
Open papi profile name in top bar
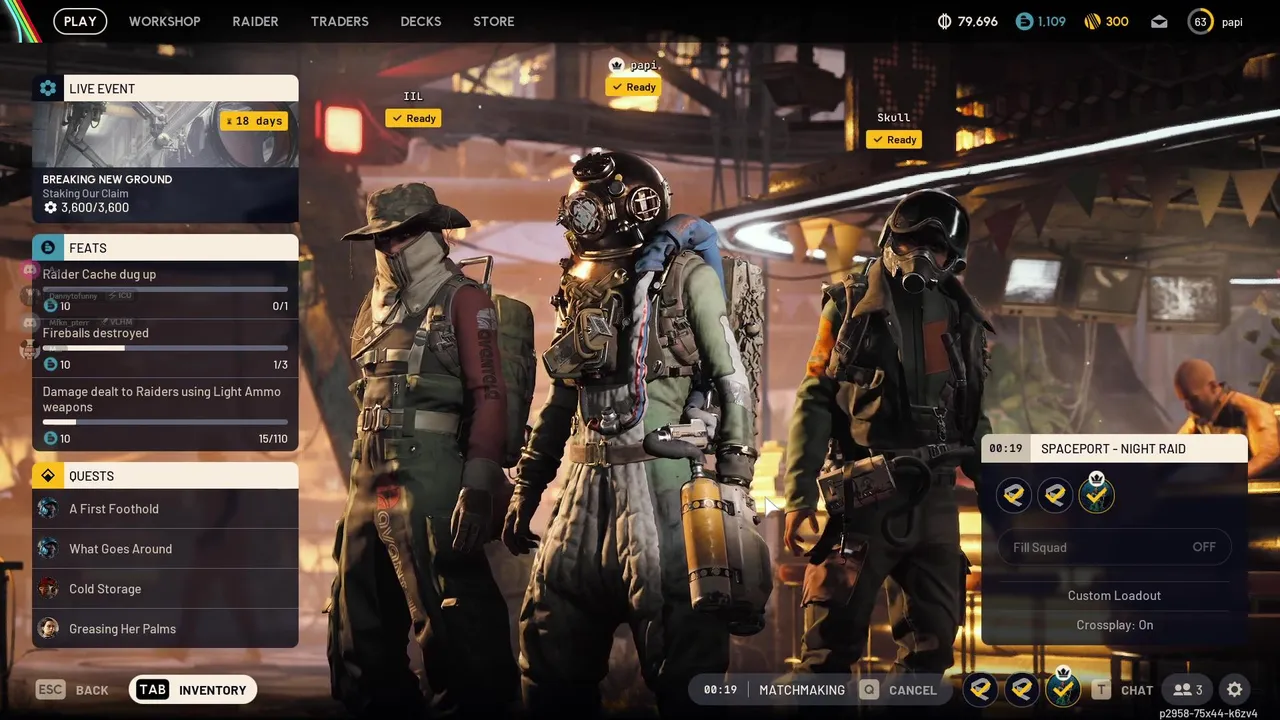[1232, 22]
